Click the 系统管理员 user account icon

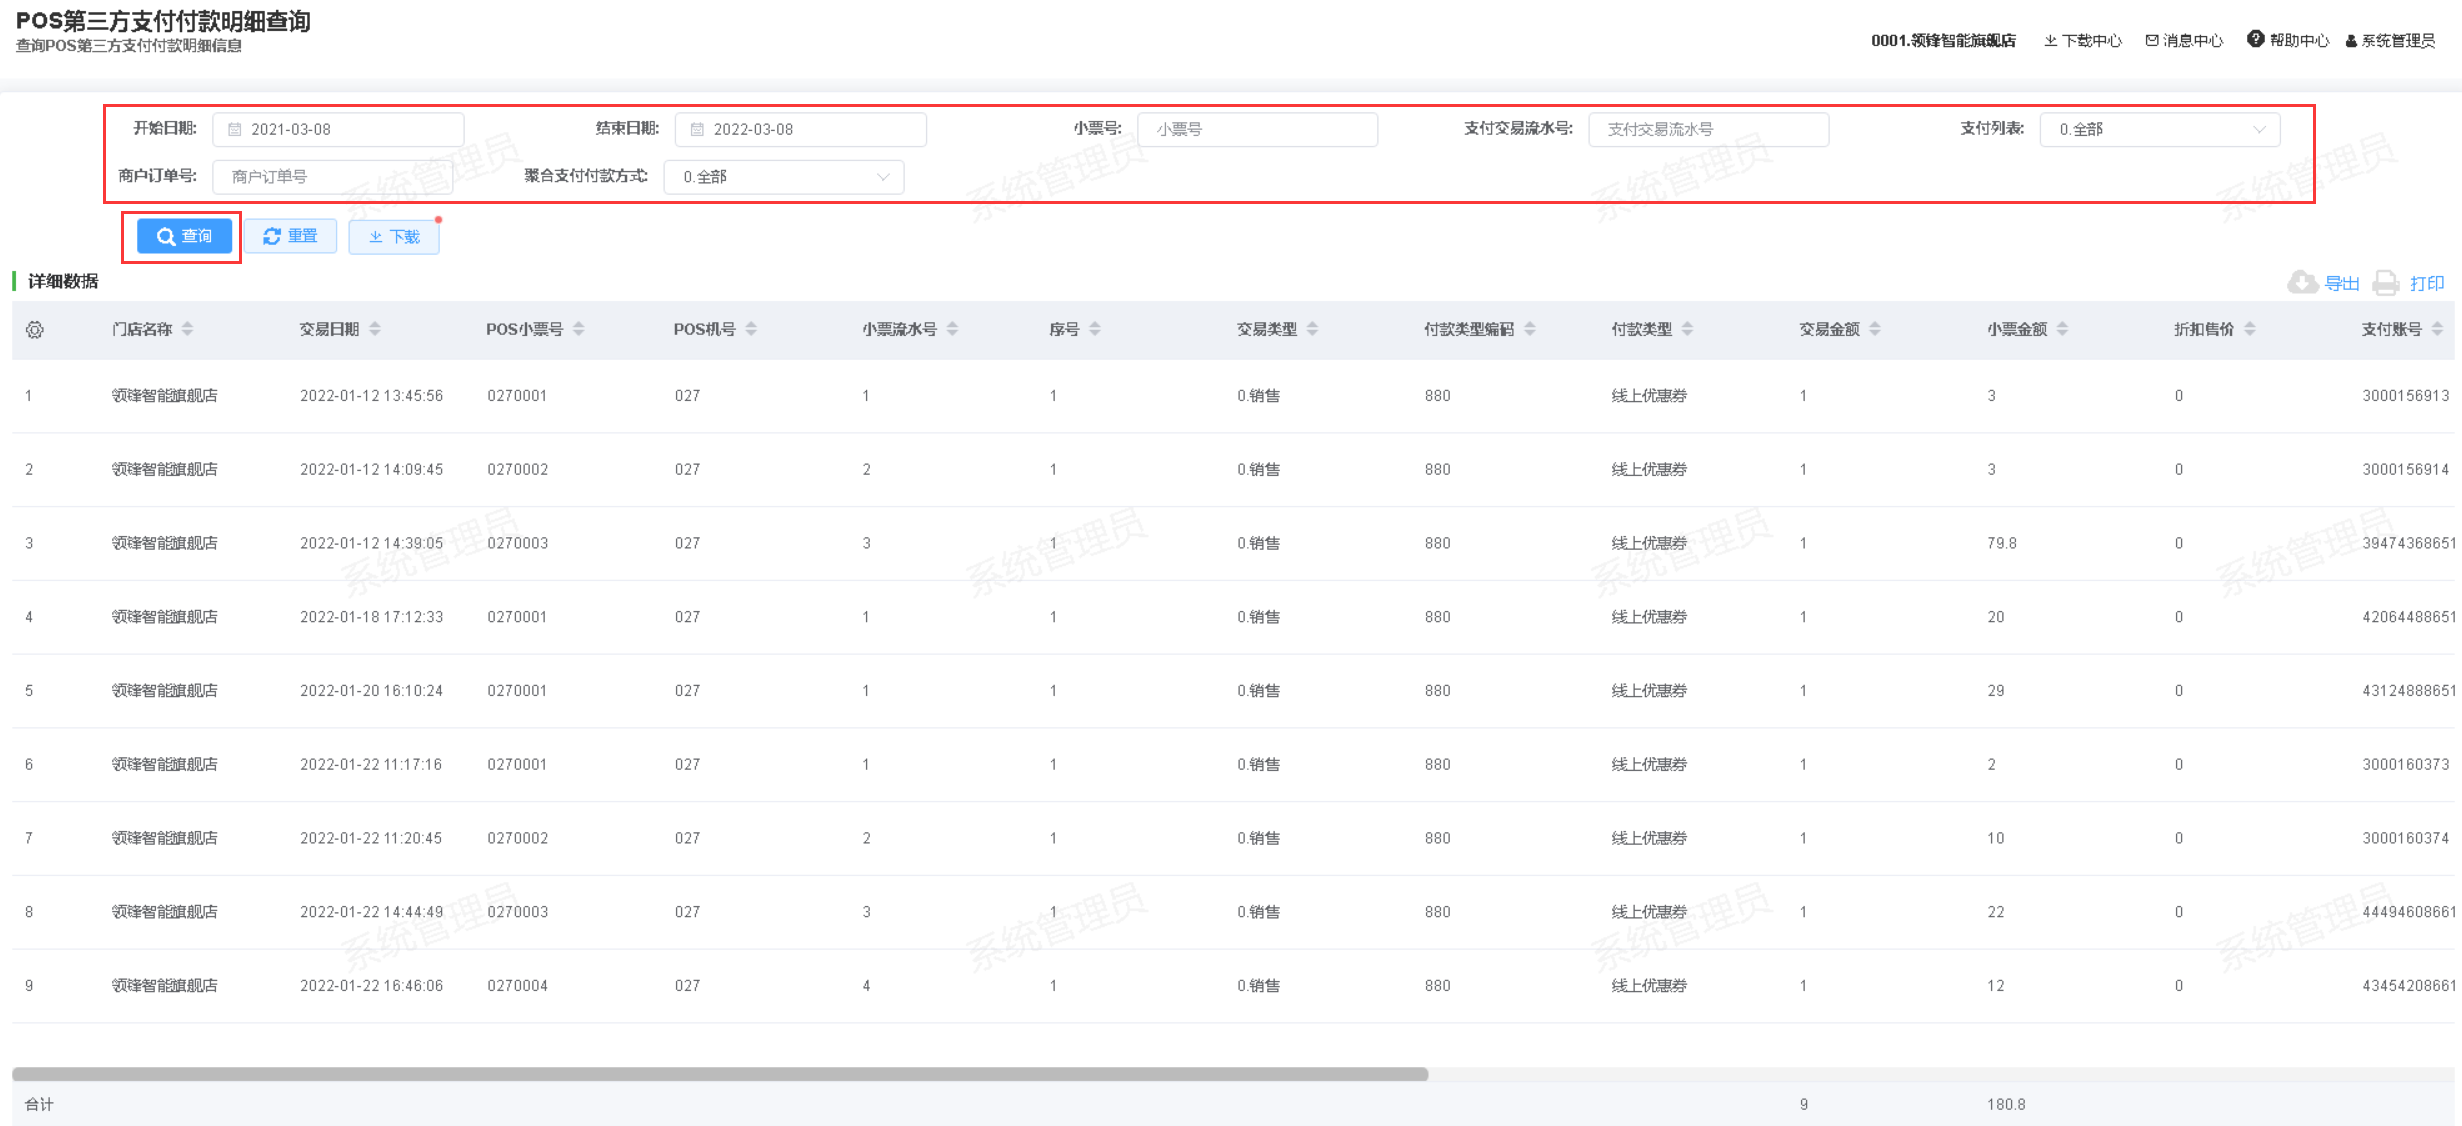point(2352,41)
